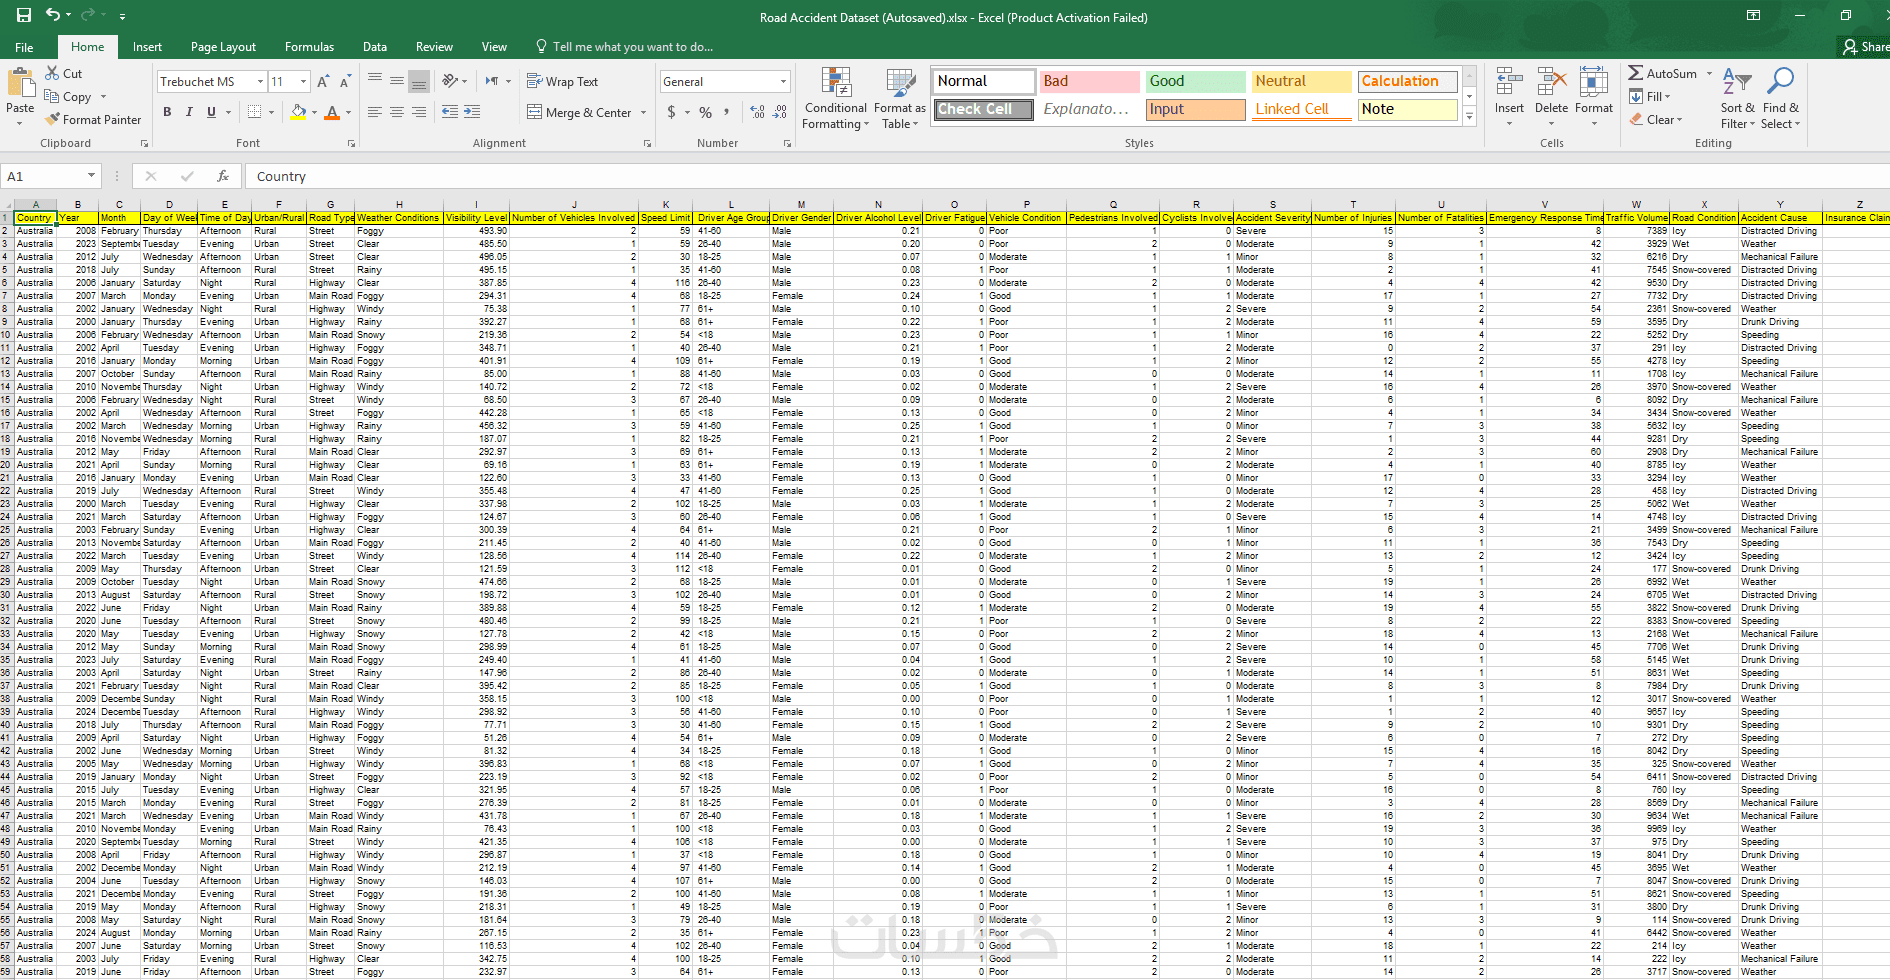Open the Formulas ribbon tab
1890x980 pixels.
click(309, 47)
